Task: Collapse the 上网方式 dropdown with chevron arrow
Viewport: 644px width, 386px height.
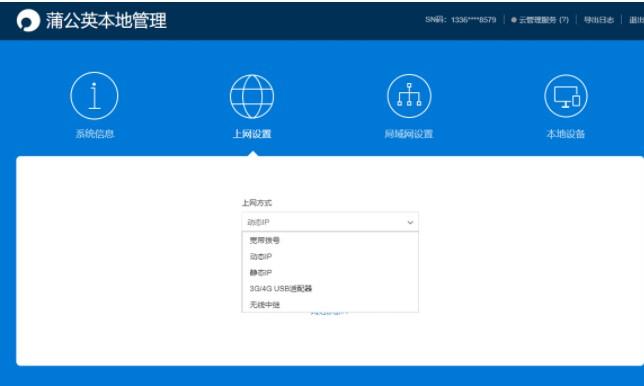Action: pyautogui.click(x=410, y=222)
